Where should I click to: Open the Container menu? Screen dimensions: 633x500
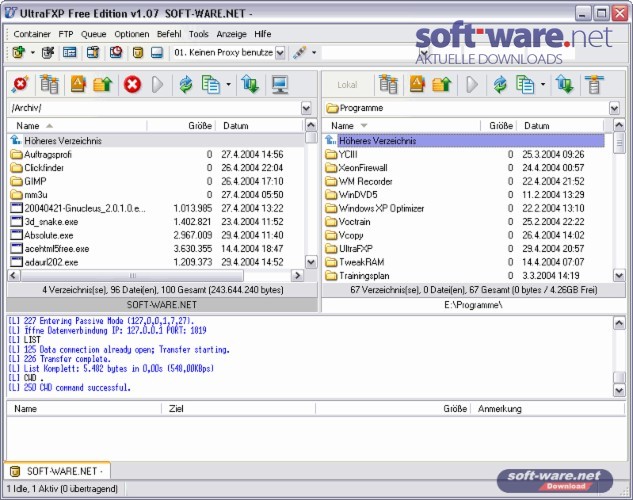coord(32,34)
